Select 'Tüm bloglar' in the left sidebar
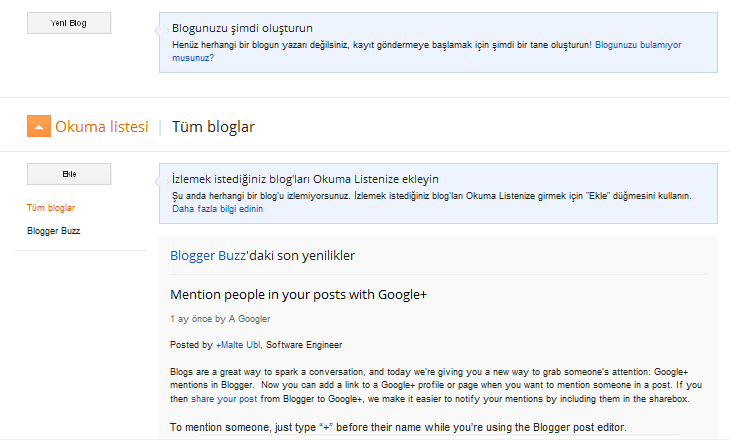The width and height of the screenshot is (730, 440). click(51, 208)
